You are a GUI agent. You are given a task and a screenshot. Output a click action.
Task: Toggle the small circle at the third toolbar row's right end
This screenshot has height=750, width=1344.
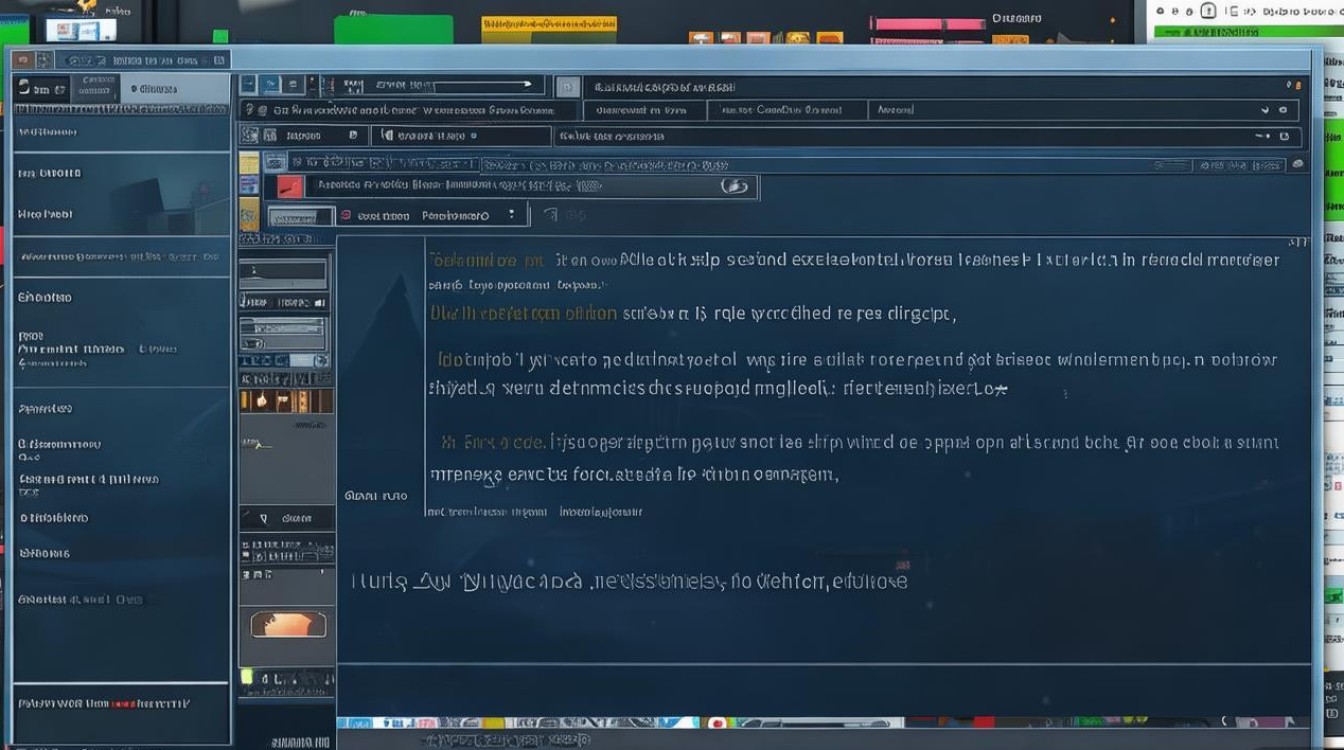[1298, 163]
